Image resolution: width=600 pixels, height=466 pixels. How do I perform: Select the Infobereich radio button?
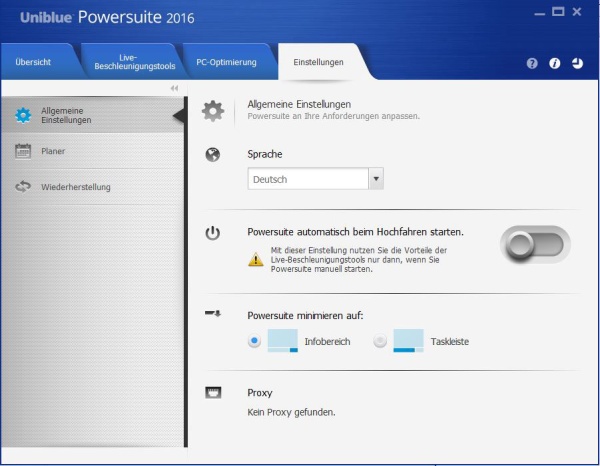pyautogui.click(x=254, y=341)
